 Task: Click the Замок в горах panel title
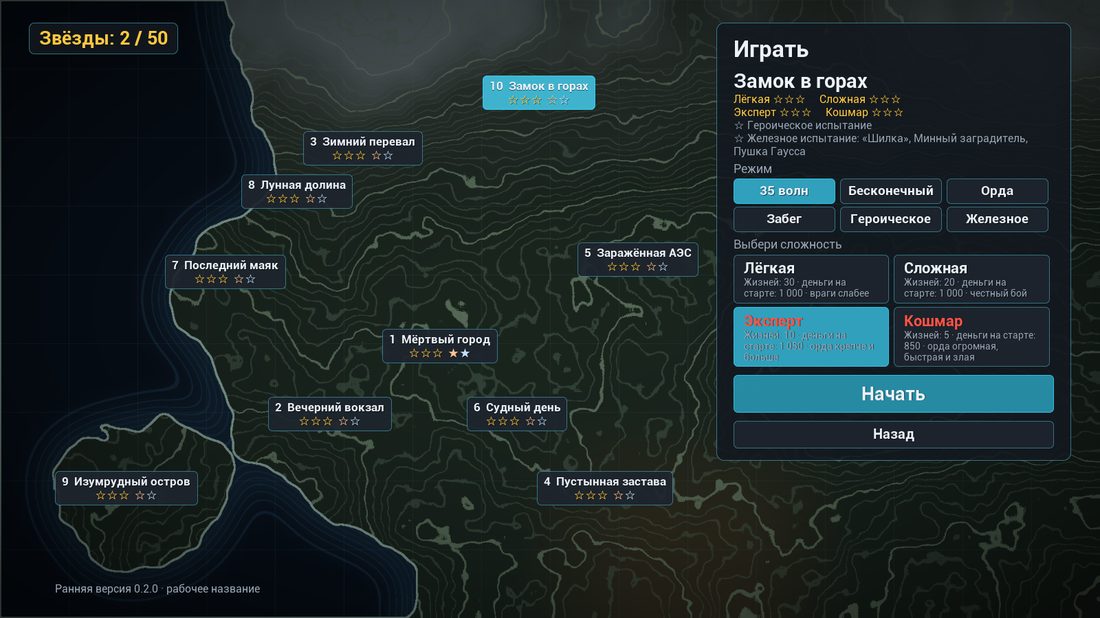point(800,81)
